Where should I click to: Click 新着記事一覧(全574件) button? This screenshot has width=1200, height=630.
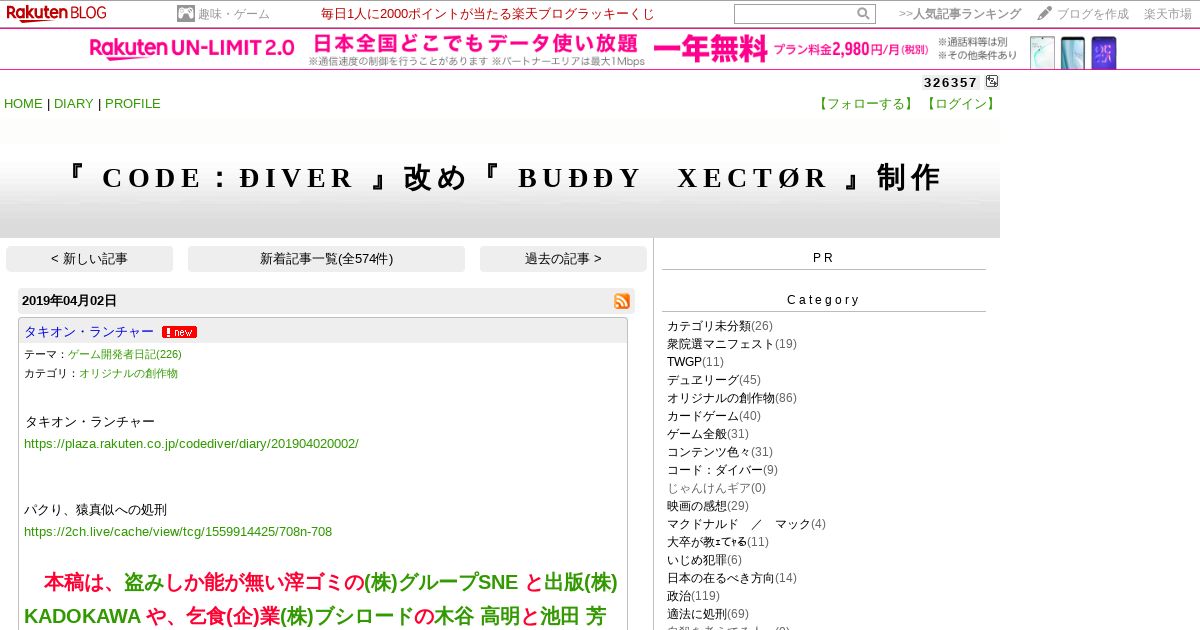[x=326, y=259]
